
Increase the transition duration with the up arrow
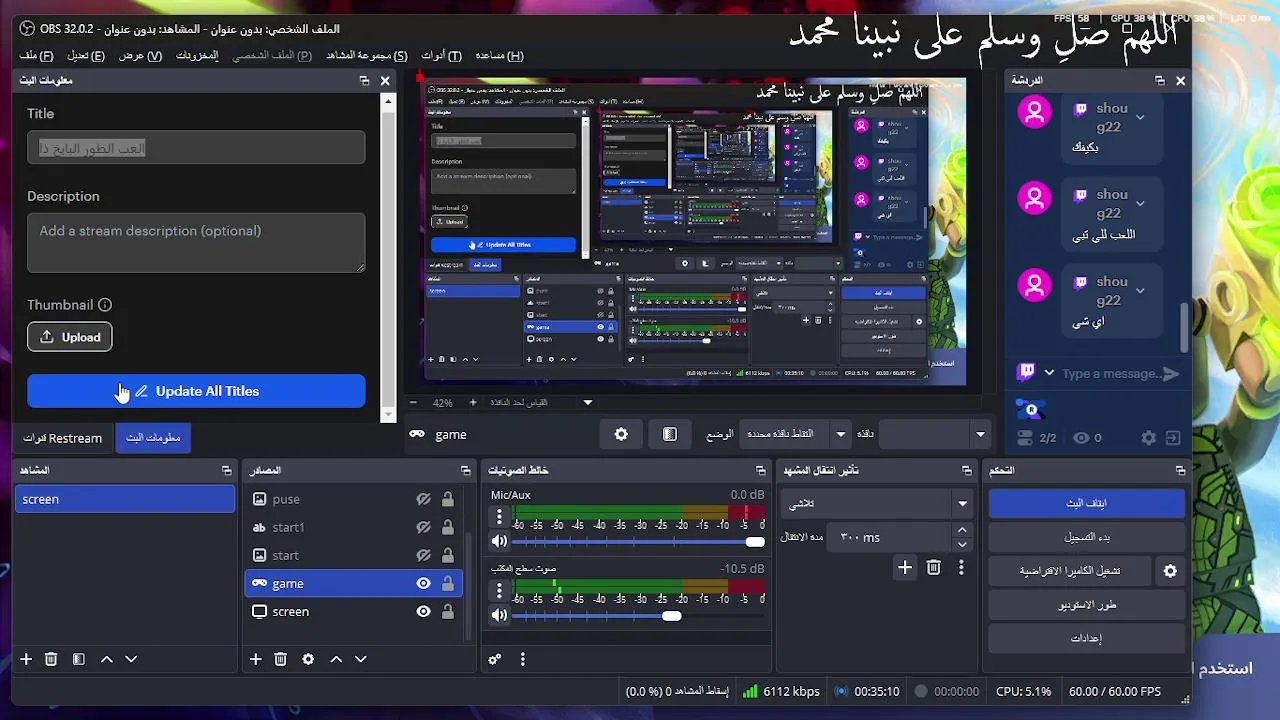[962, 530]
